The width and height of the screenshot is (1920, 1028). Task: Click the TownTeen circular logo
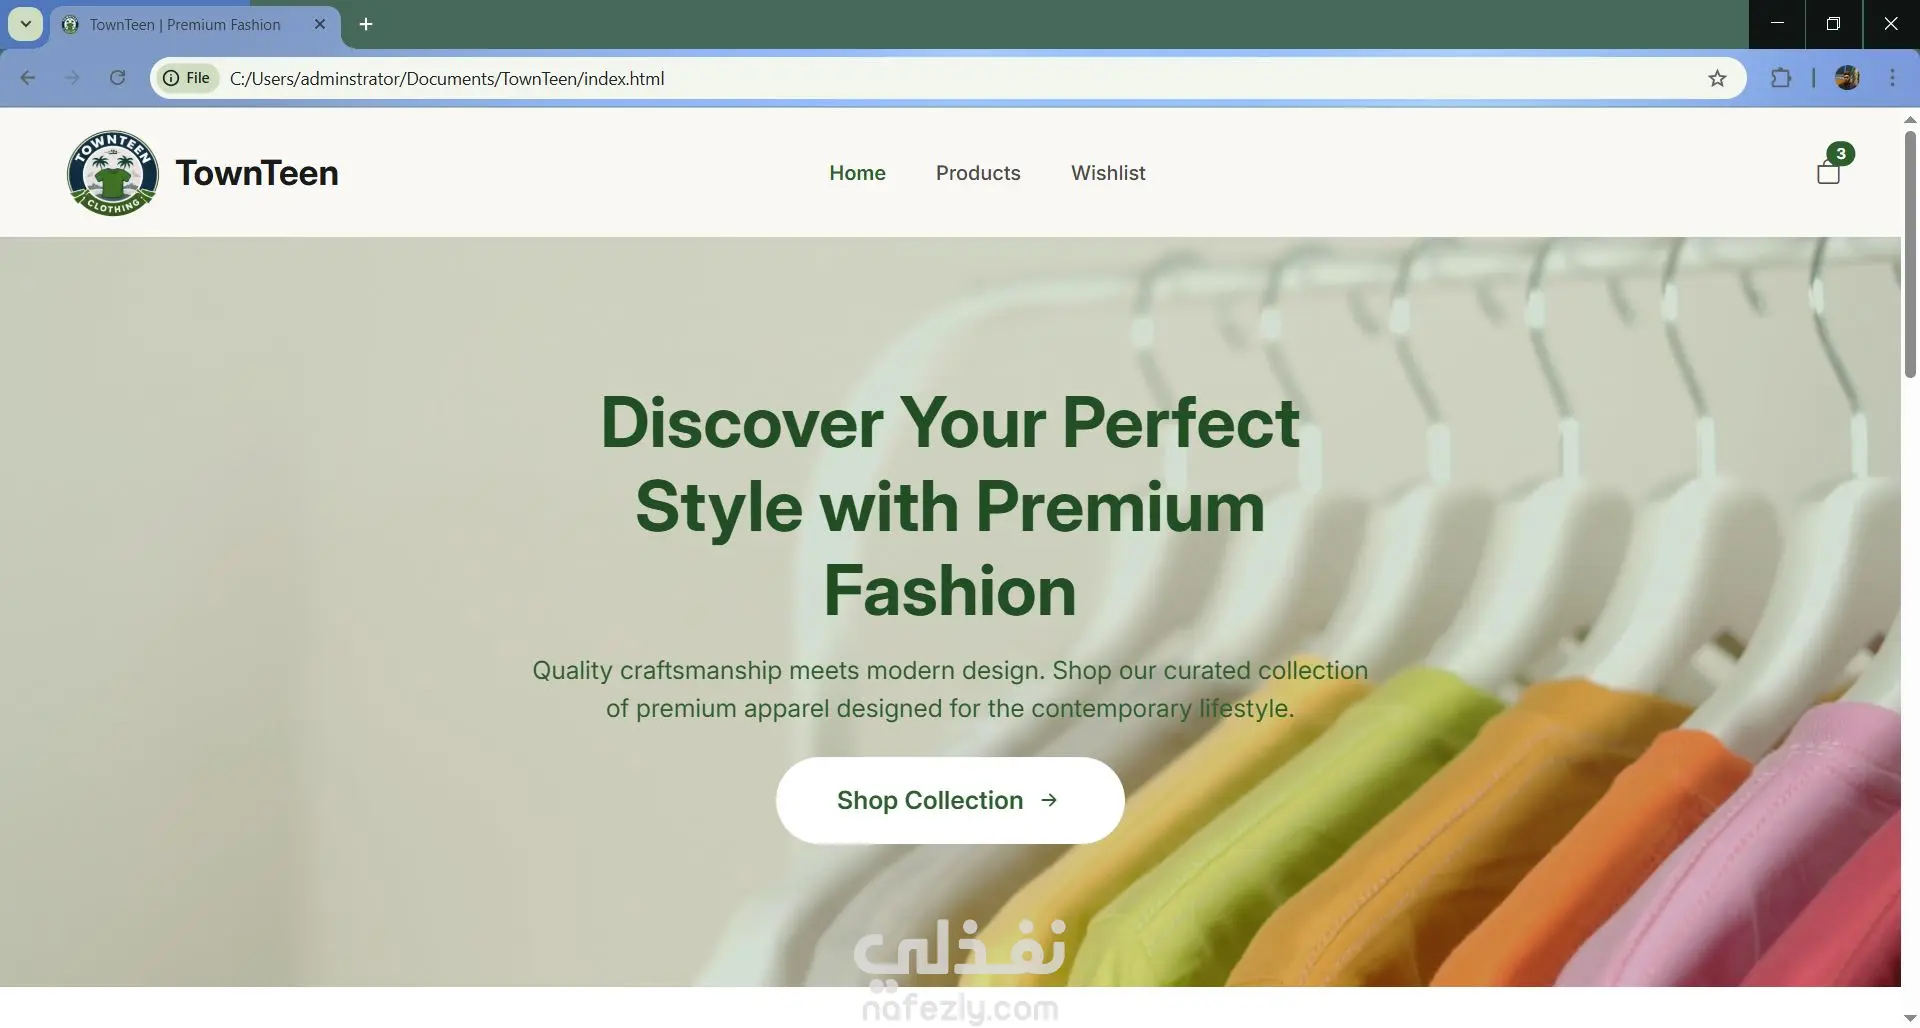(x=113, y=173)
